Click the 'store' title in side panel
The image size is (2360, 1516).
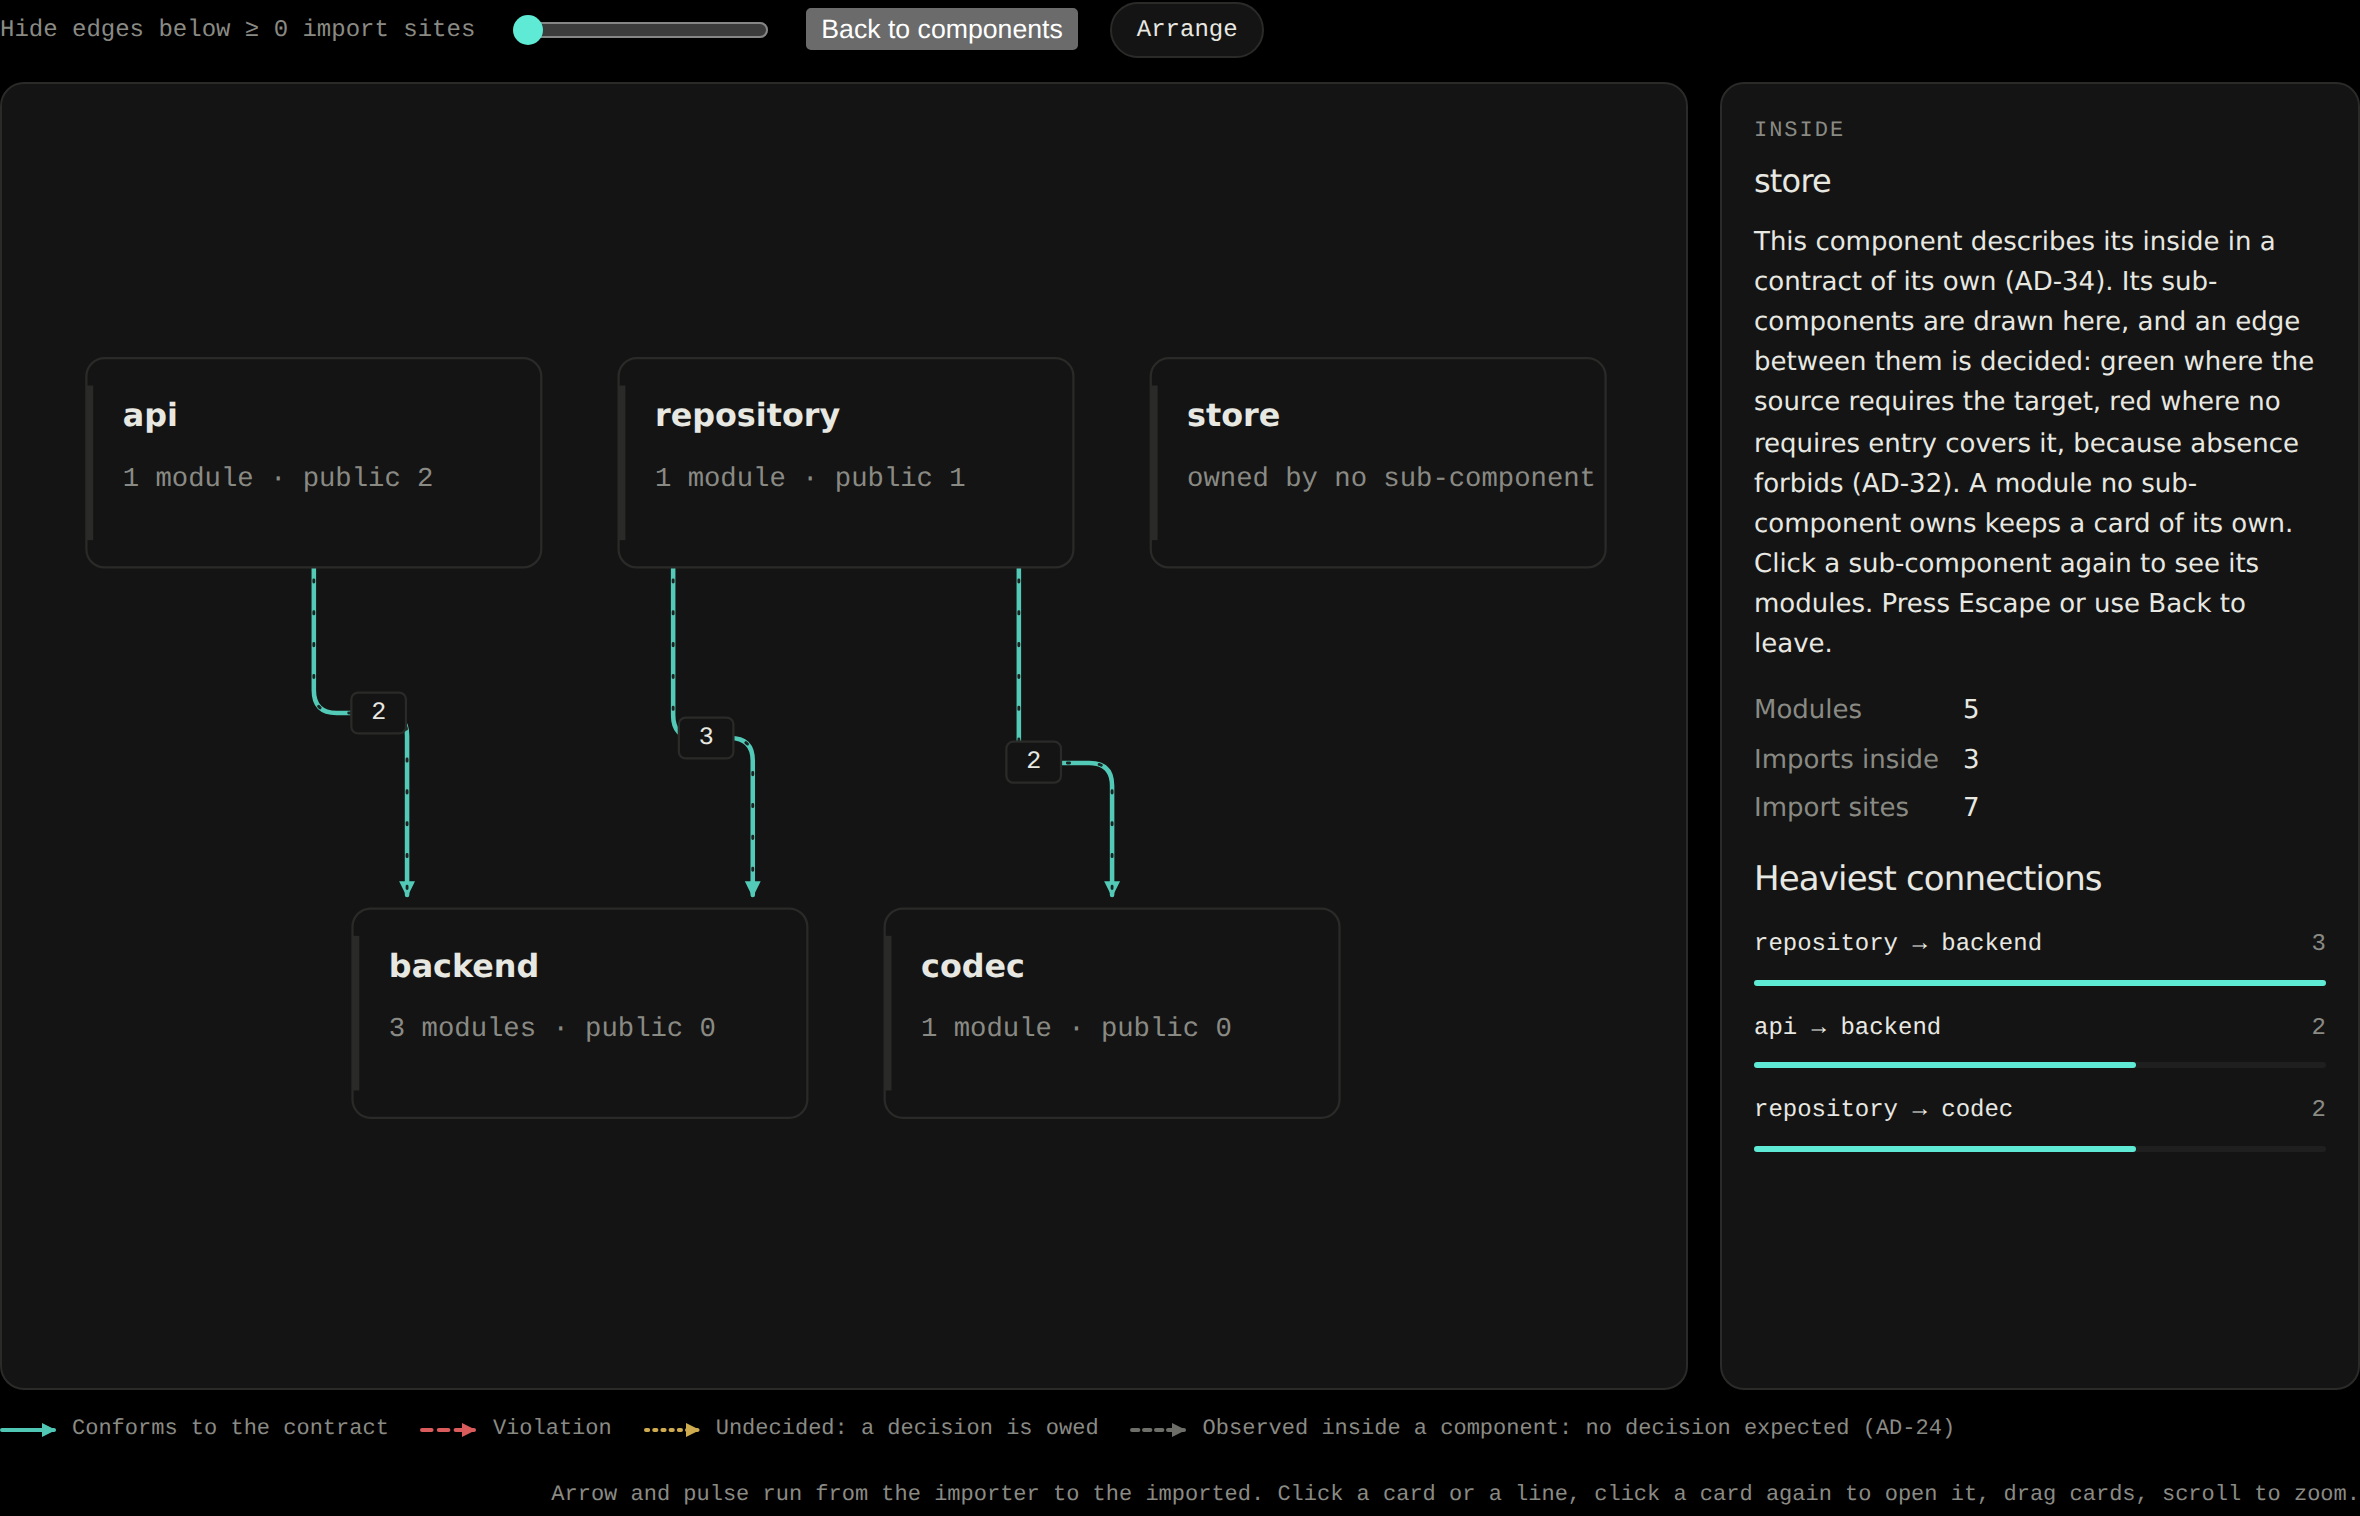click(x=1792, y=181)
